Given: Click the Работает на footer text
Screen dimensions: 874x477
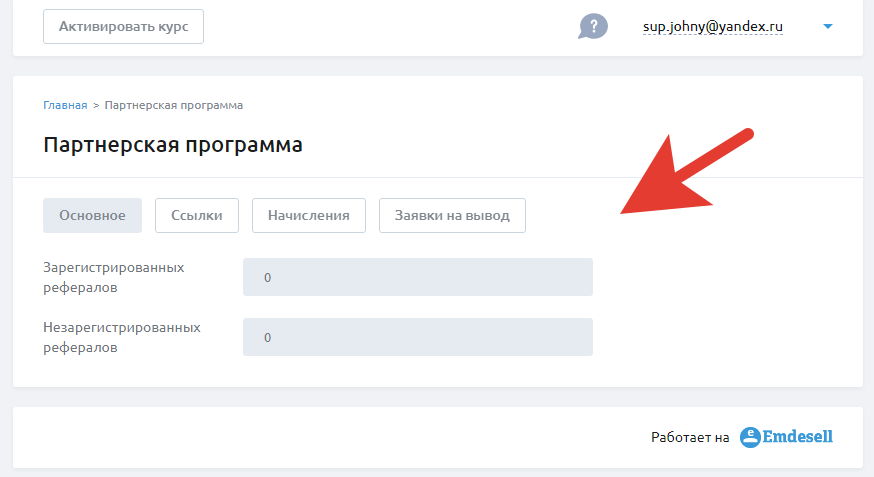Looking at the screenshot, I should click(x=690, y=437).
